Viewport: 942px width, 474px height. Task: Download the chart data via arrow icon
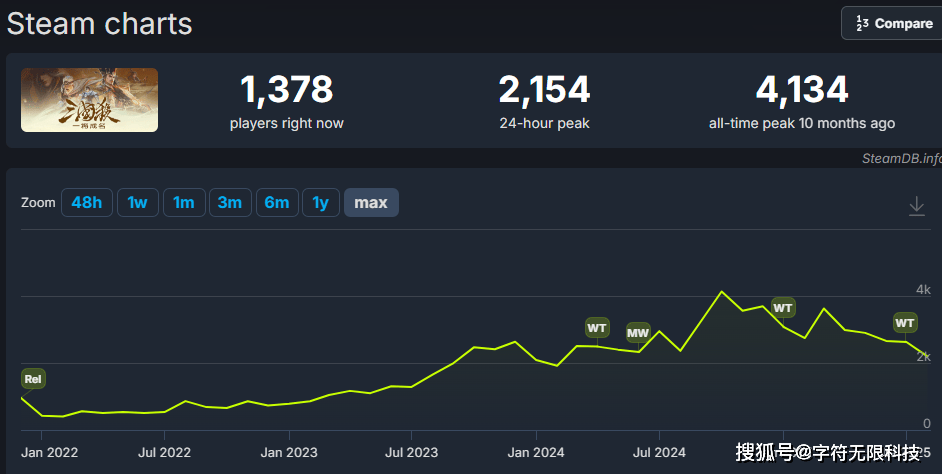[x=916, y=205]
